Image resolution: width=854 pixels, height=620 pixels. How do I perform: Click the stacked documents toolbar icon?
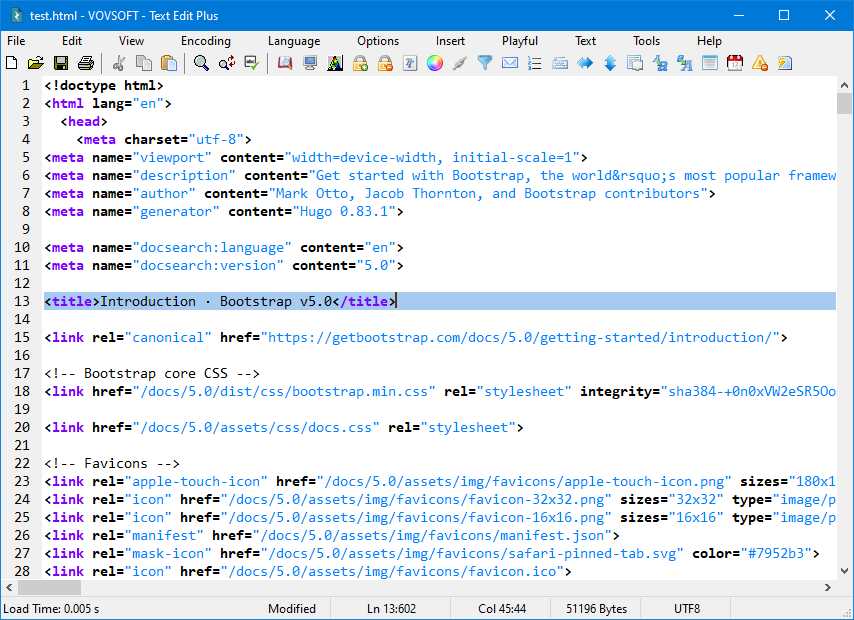[x=635, y=63]
